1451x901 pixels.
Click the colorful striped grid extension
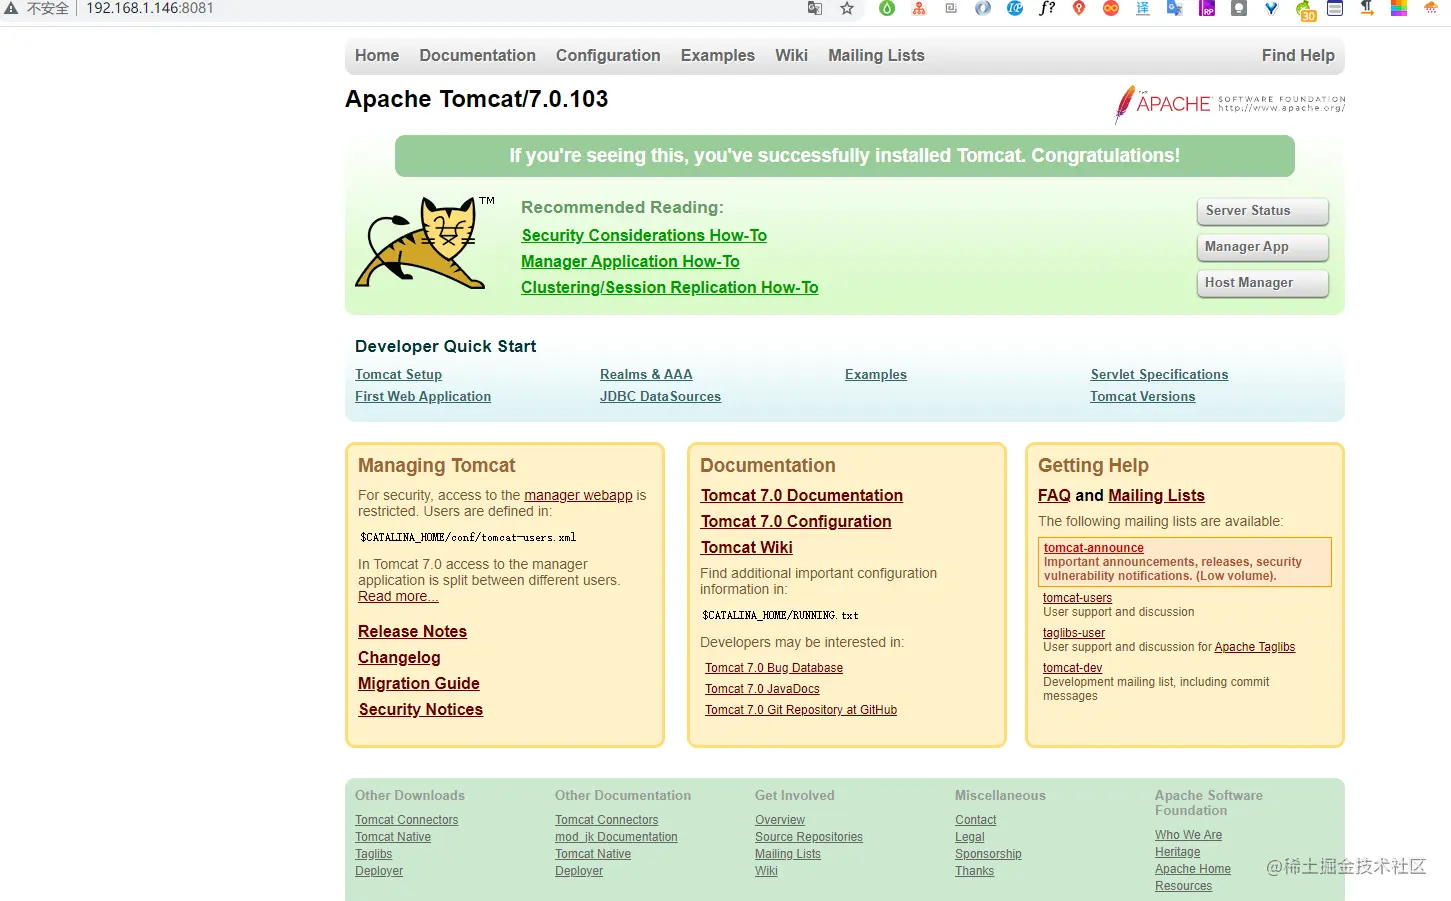[1399, 8]
